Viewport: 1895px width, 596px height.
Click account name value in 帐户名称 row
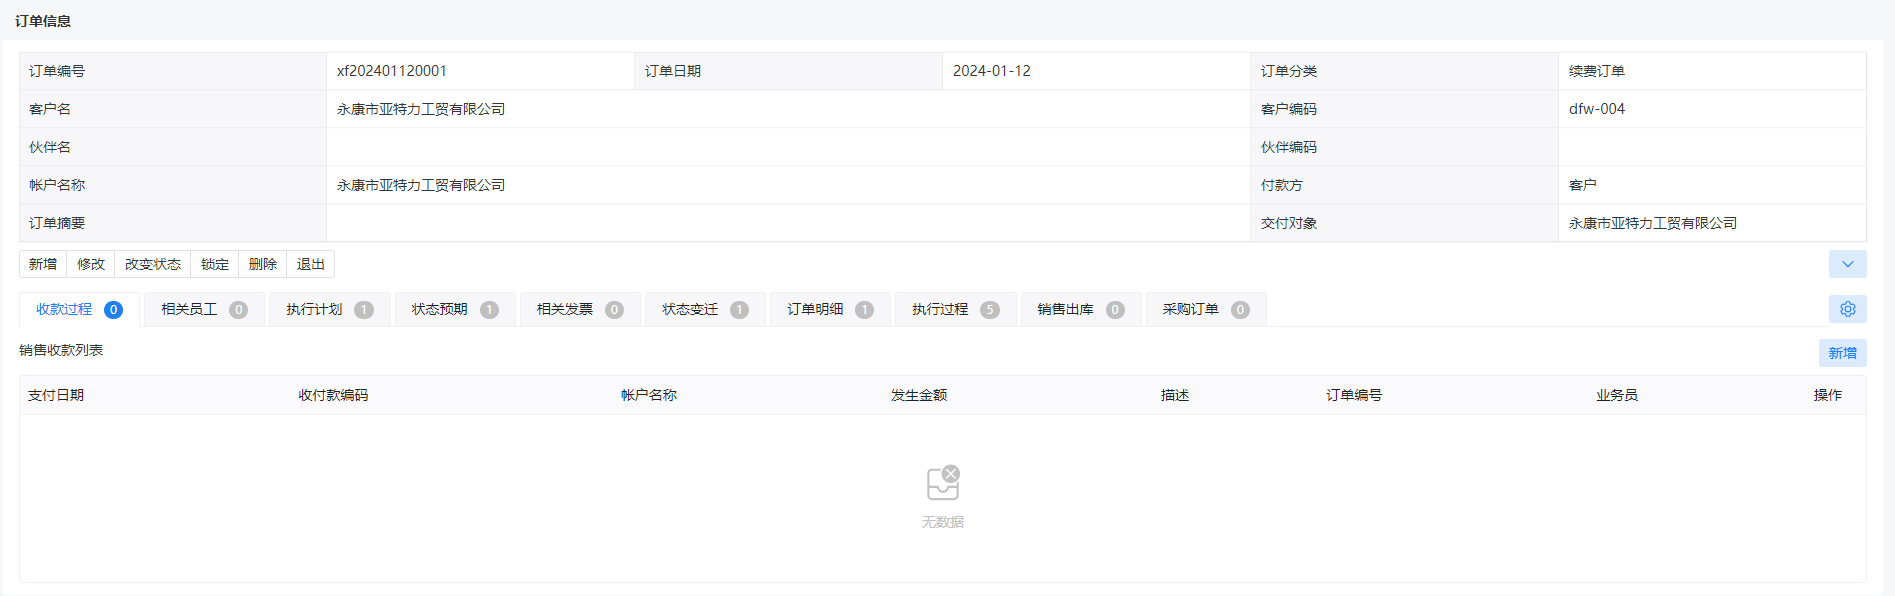point(421,185)
